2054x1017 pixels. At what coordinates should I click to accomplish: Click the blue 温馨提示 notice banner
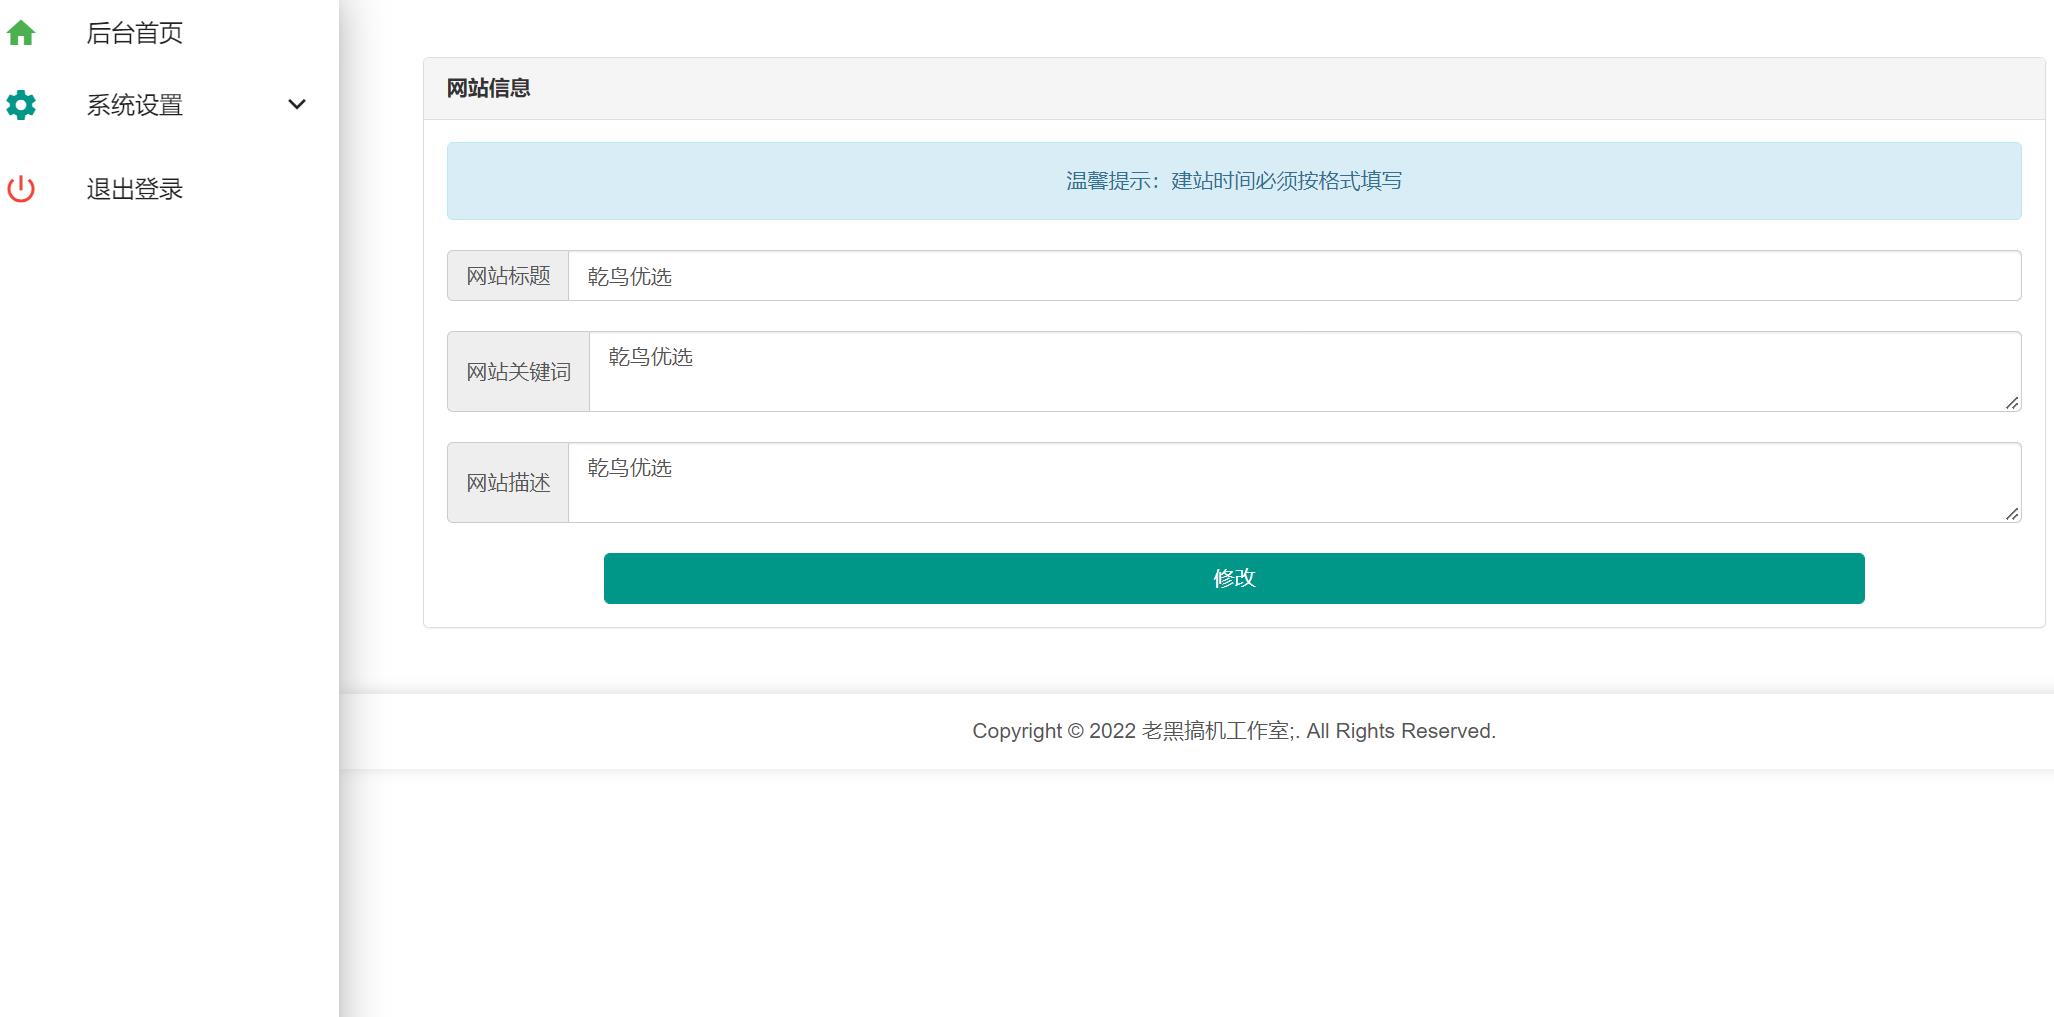click(1233, 181)
